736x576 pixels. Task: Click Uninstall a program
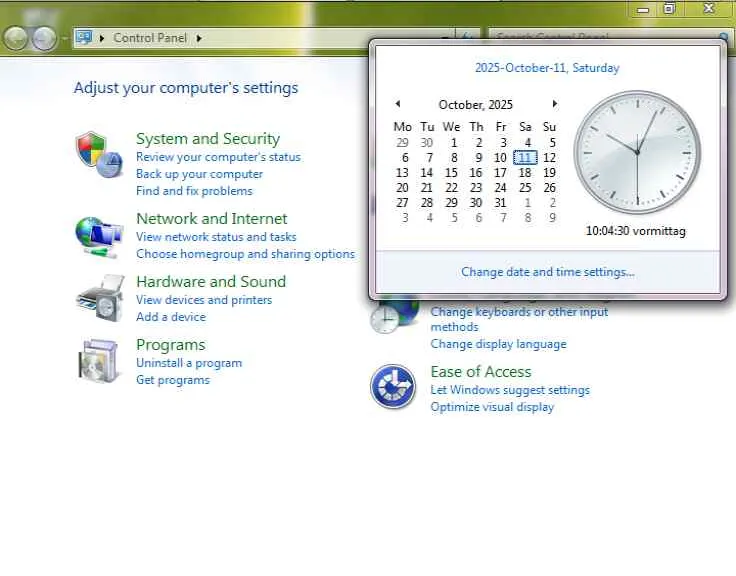point(189,363)
